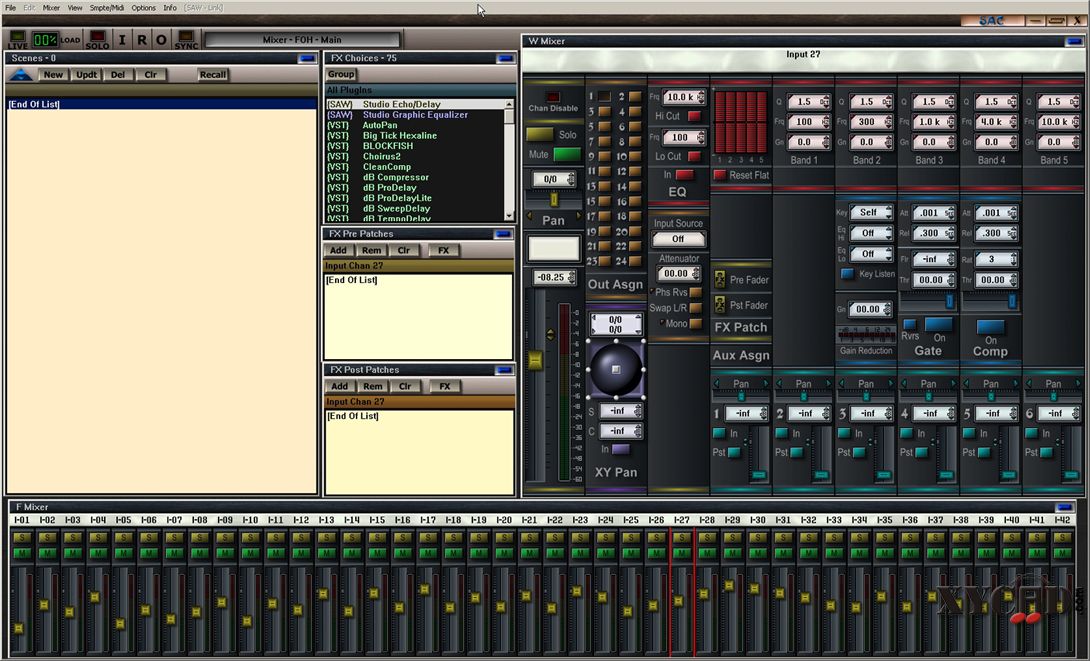Open the Group selector in FX Choices
Image resolution: width=1090 pixels, height=661 pixels.
[341, 74]
